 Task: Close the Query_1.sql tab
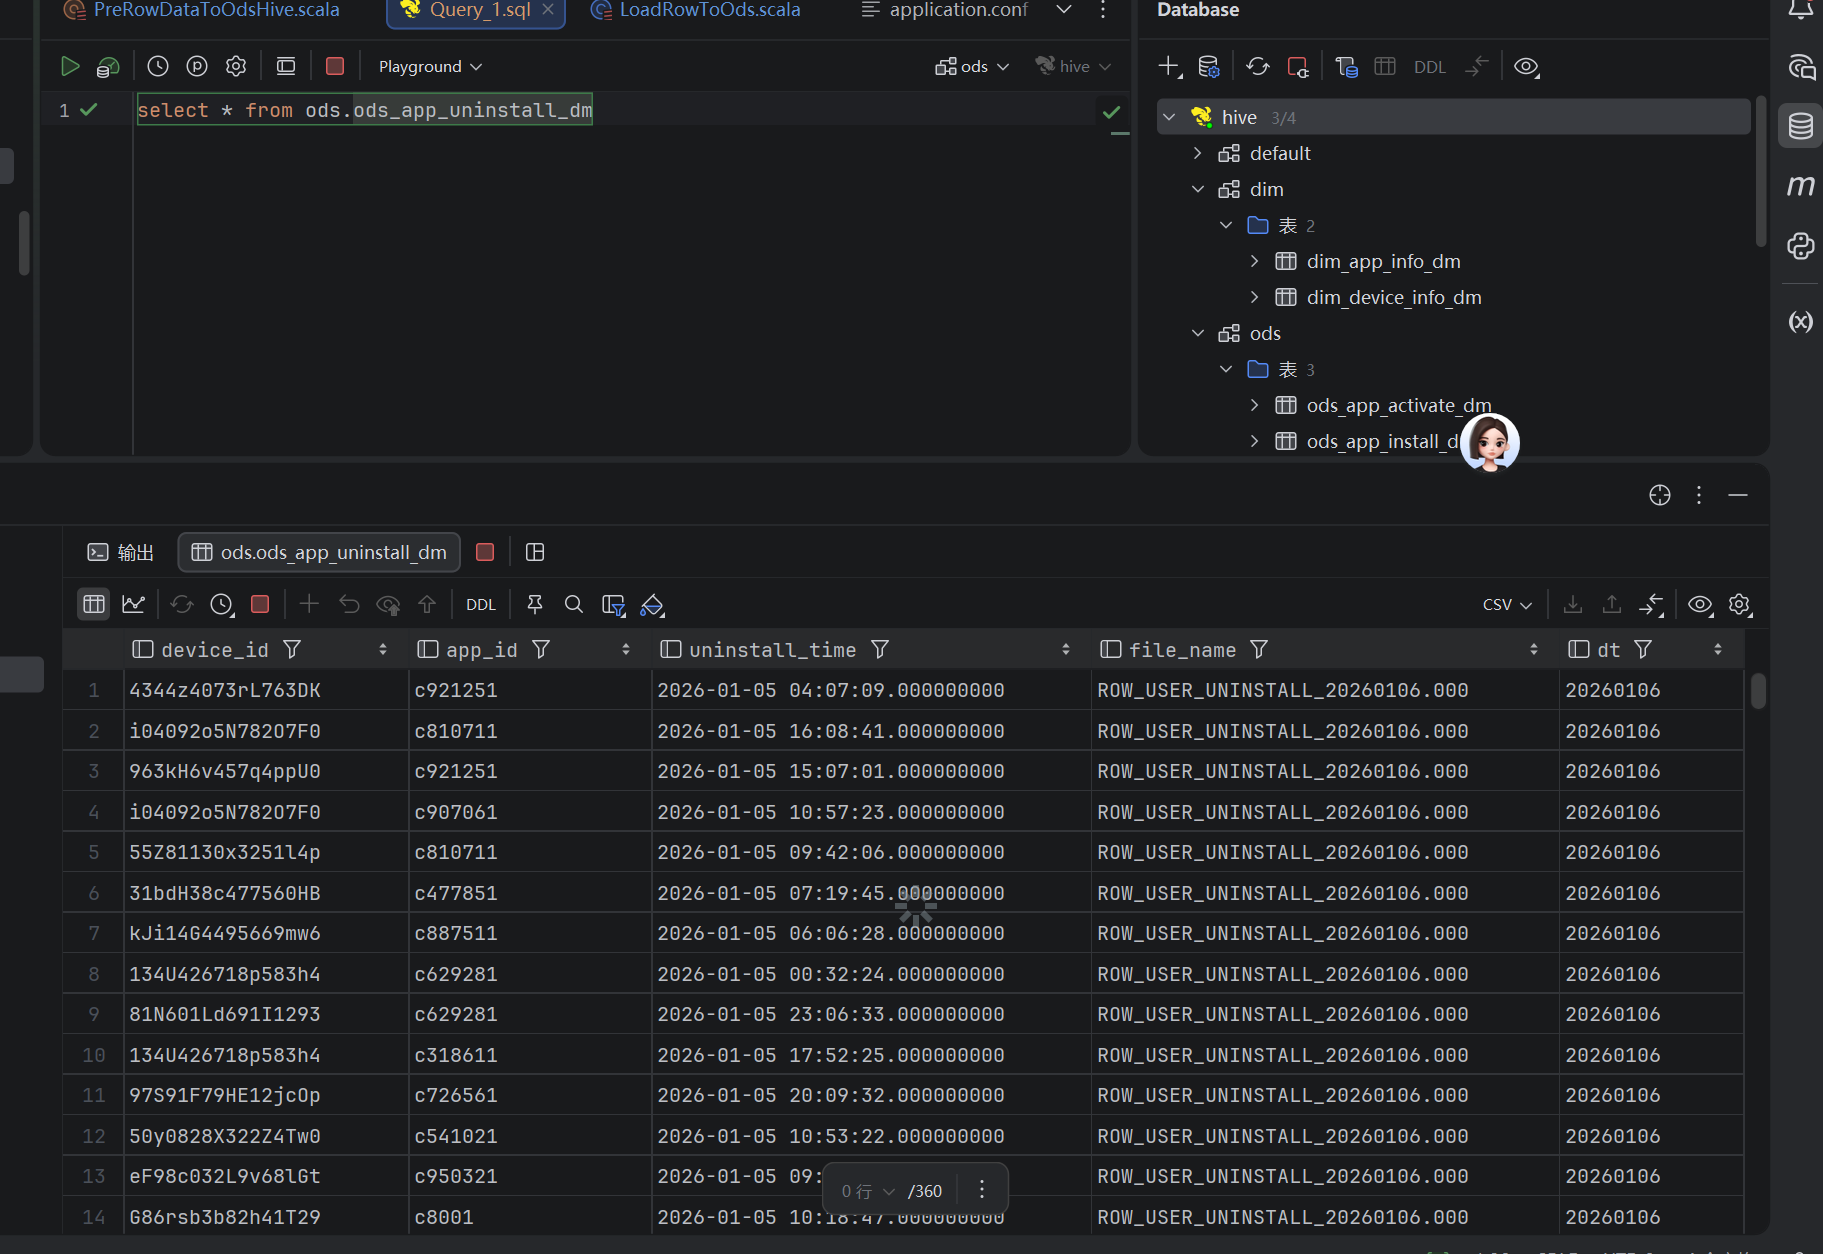click(x=548, y=9)
